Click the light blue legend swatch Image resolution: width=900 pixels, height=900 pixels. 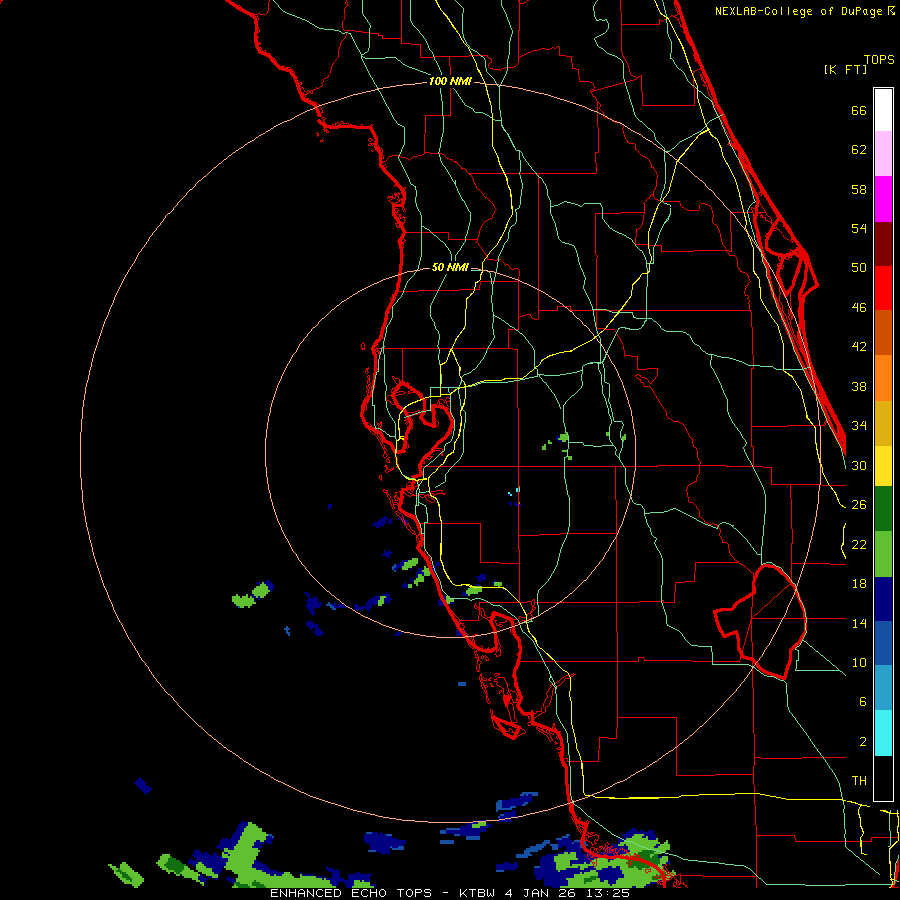coord(883,688)
